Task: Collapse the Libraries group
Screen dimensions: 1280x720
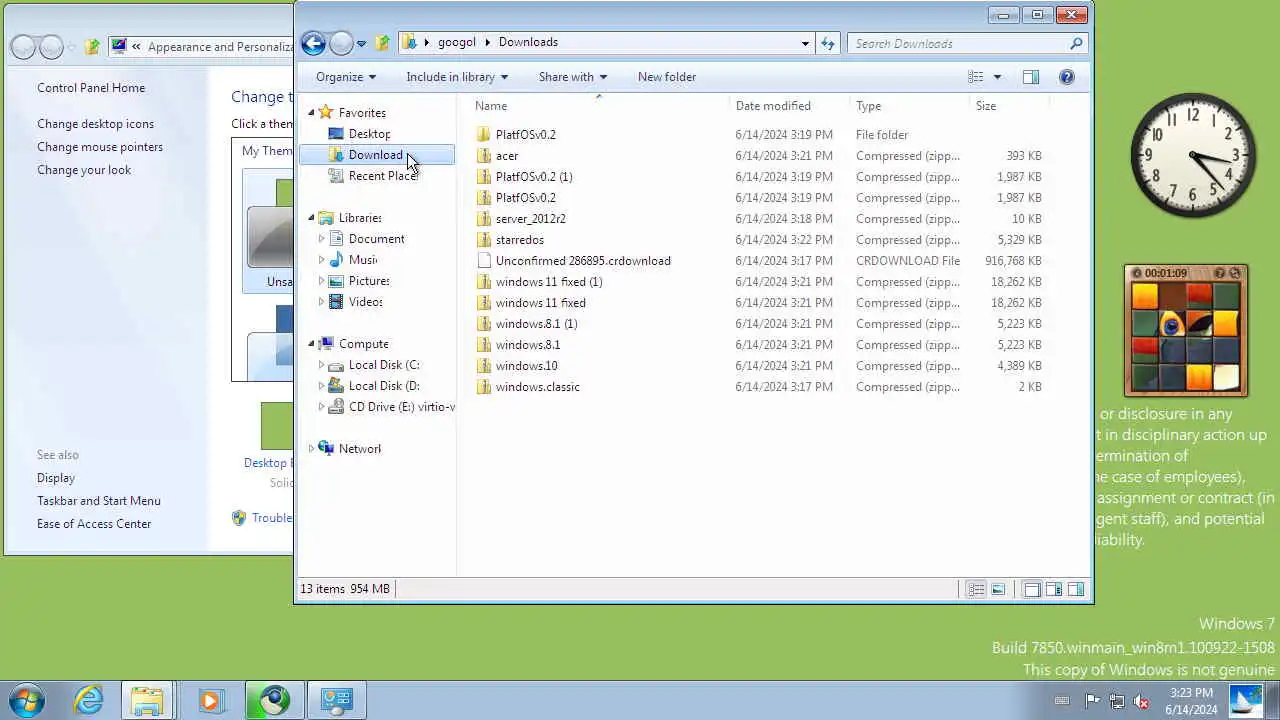Action: tap(311, 218)
